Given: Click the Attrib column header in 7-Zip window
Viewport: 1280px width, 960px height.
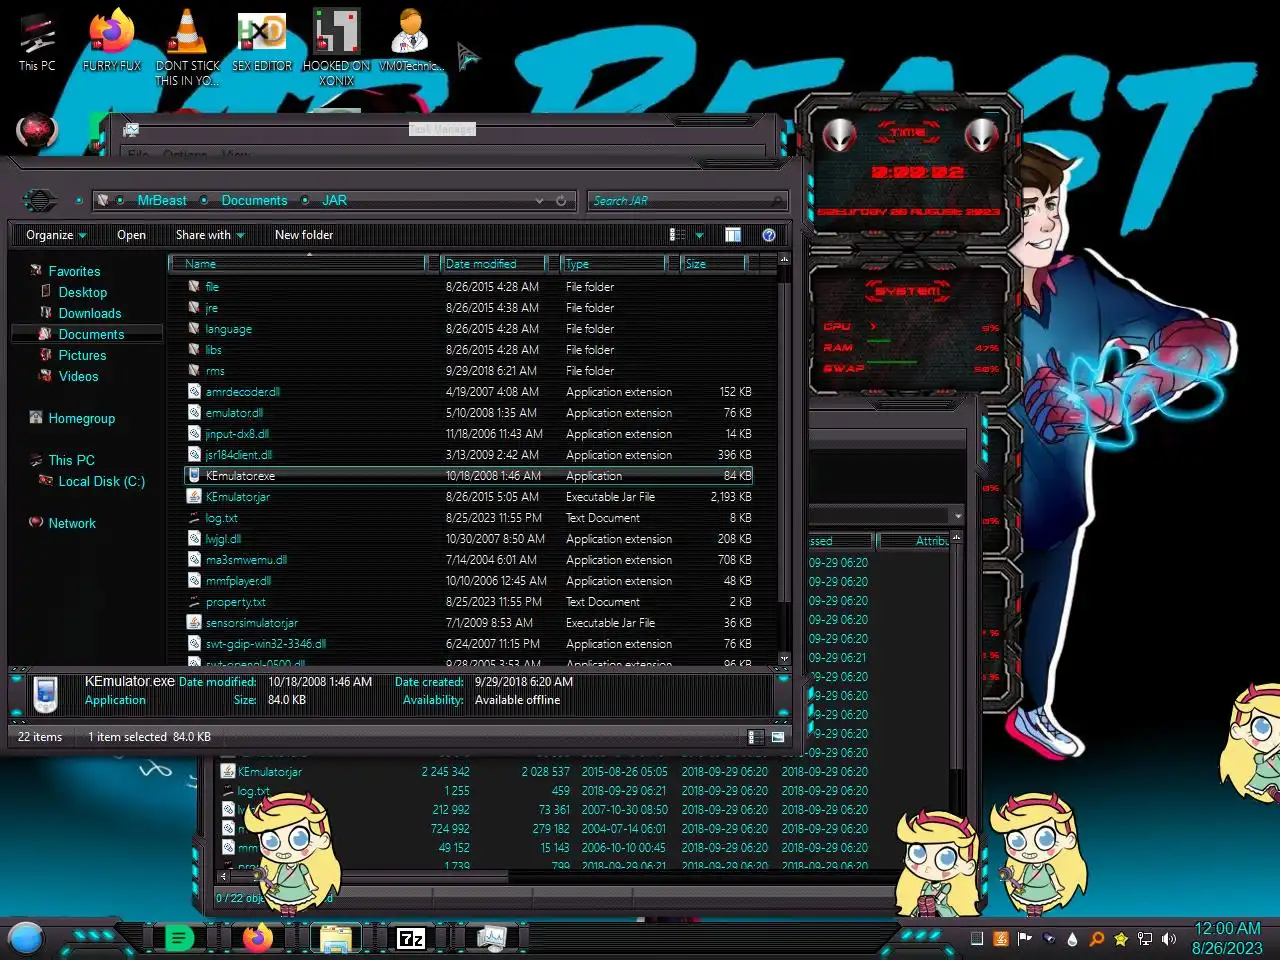Looking at the screenshot, I should [914, 541].
